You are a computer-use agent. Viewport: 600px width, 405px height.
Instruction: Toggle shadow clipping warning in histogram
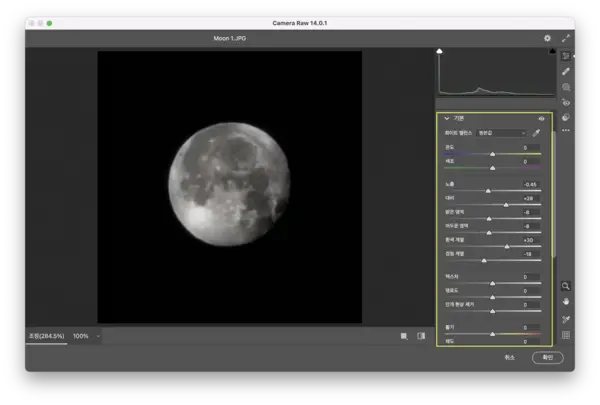point(440,50)
